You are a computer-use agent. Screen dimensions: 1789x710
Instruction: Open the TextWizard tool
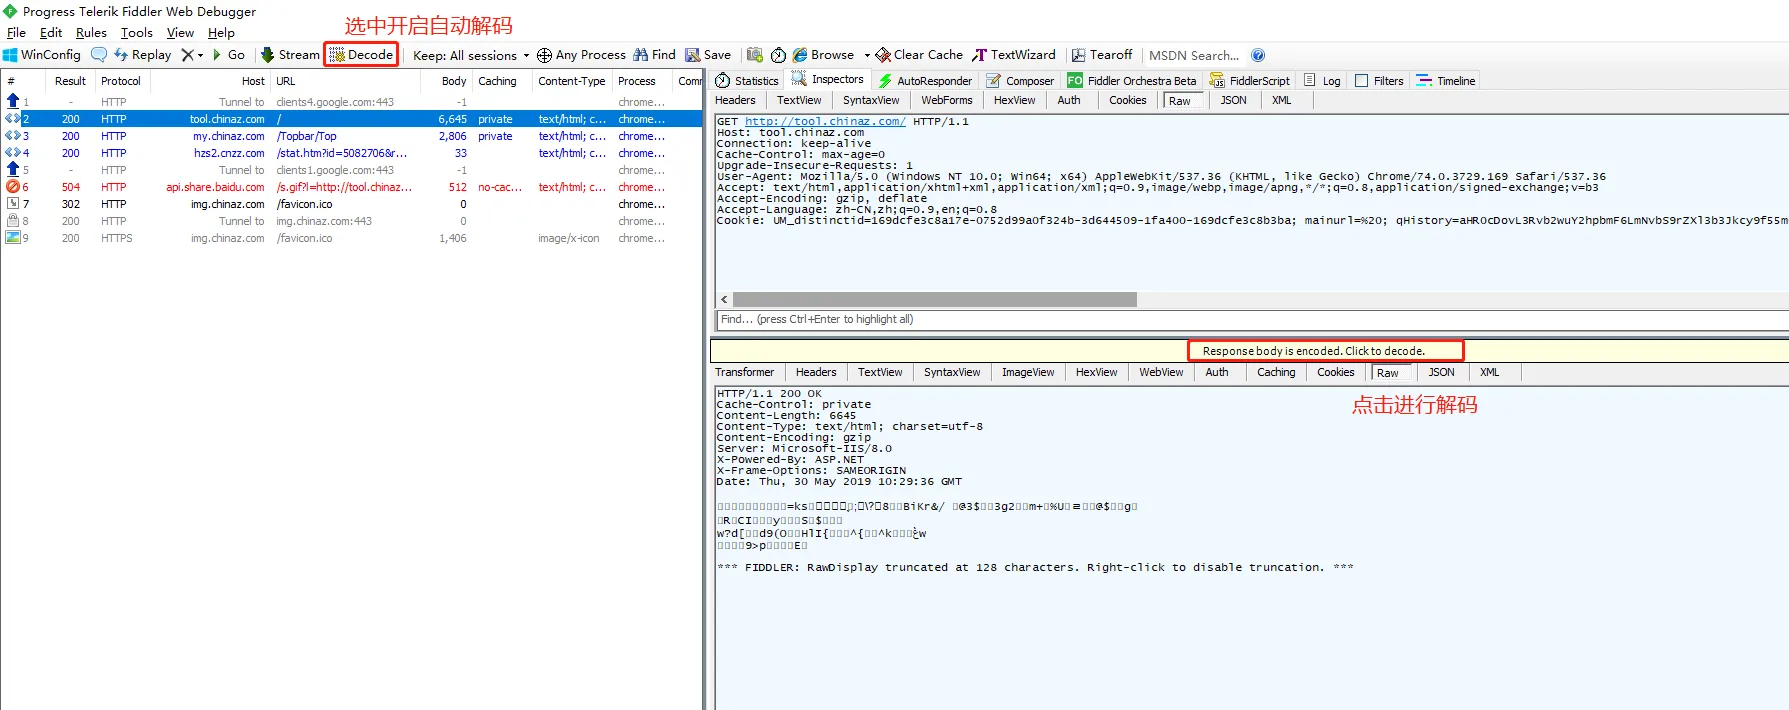click(1014, 55)
